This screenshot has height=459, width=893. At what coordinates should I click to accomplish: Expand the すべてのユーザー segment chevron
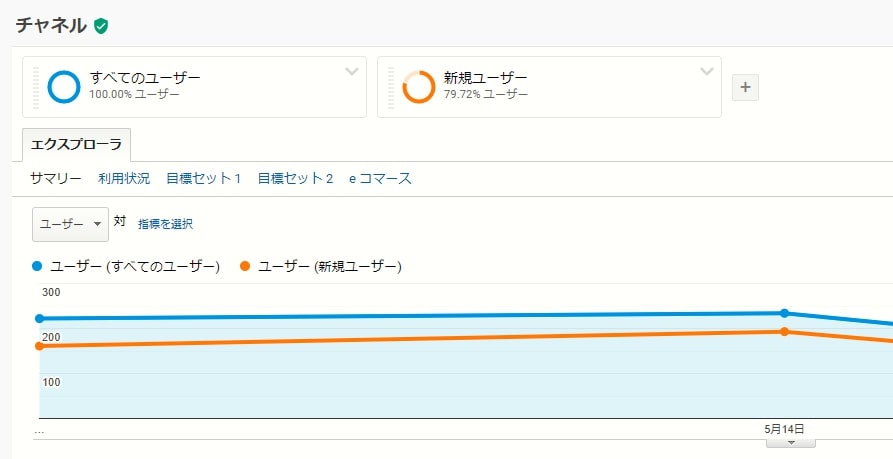(x=352, y=72)
